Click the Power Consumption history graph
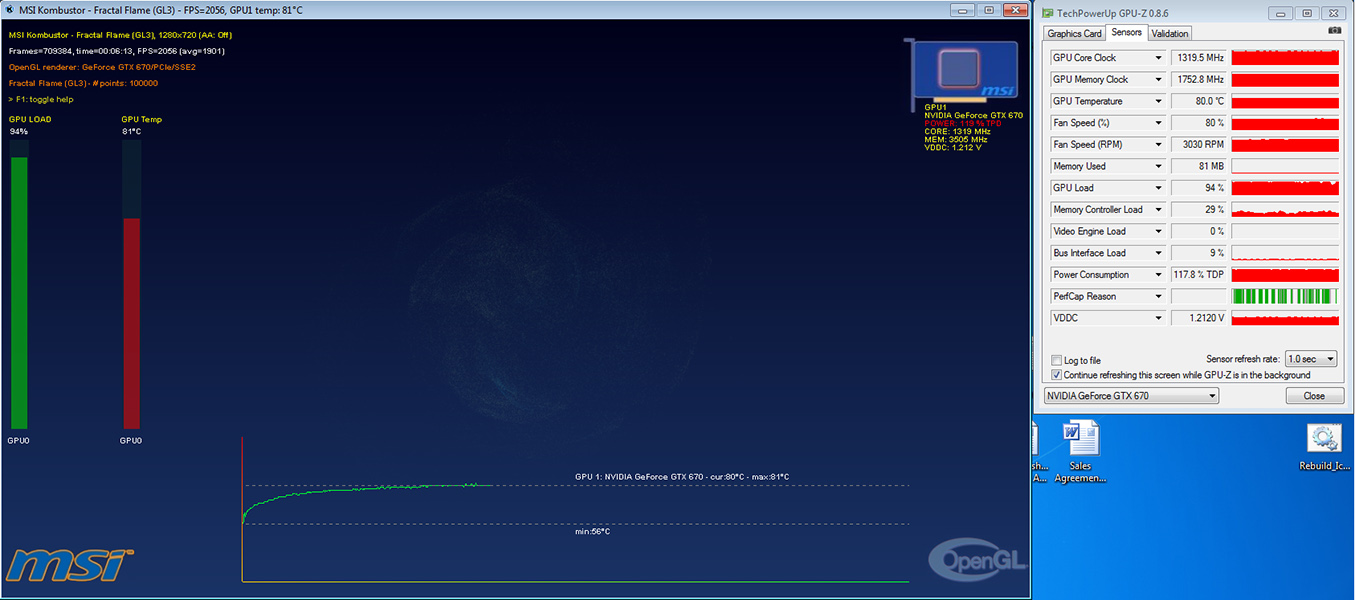The height and width of the screenshot is (600, 1355). click(1285, 275)
